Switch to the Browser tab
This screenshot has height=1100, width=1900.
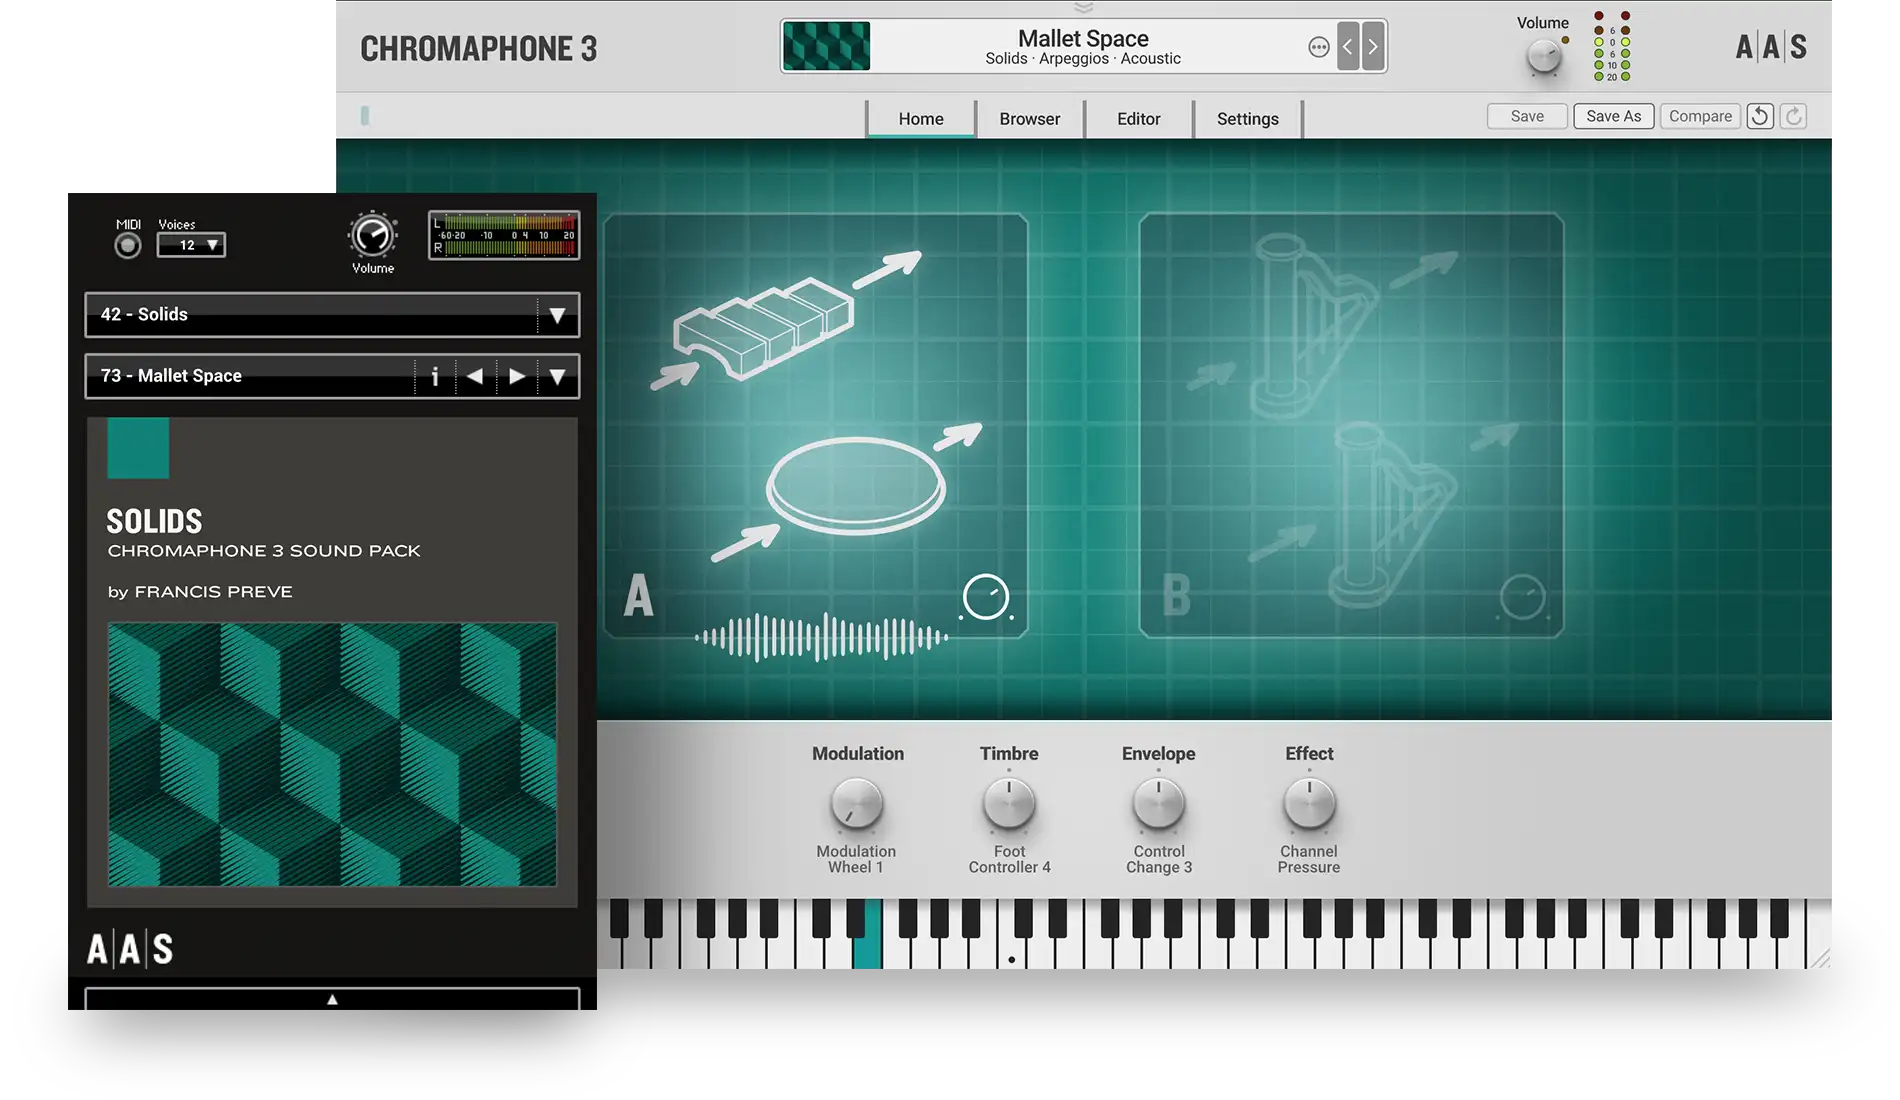pyautogui.click(x=1029, y=118)
